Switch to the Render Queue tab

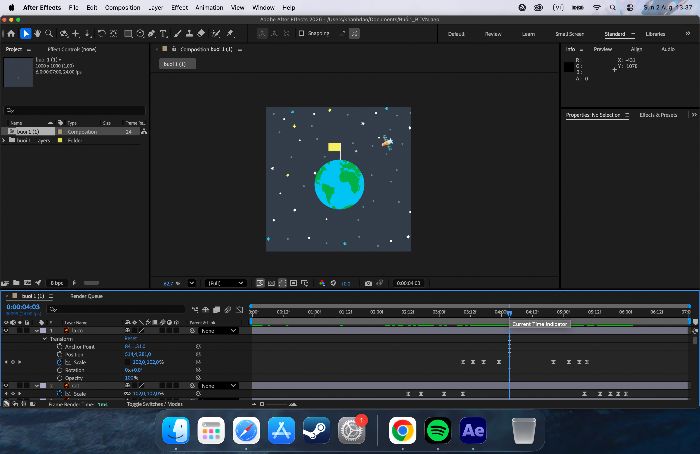[x=87, y=296]
